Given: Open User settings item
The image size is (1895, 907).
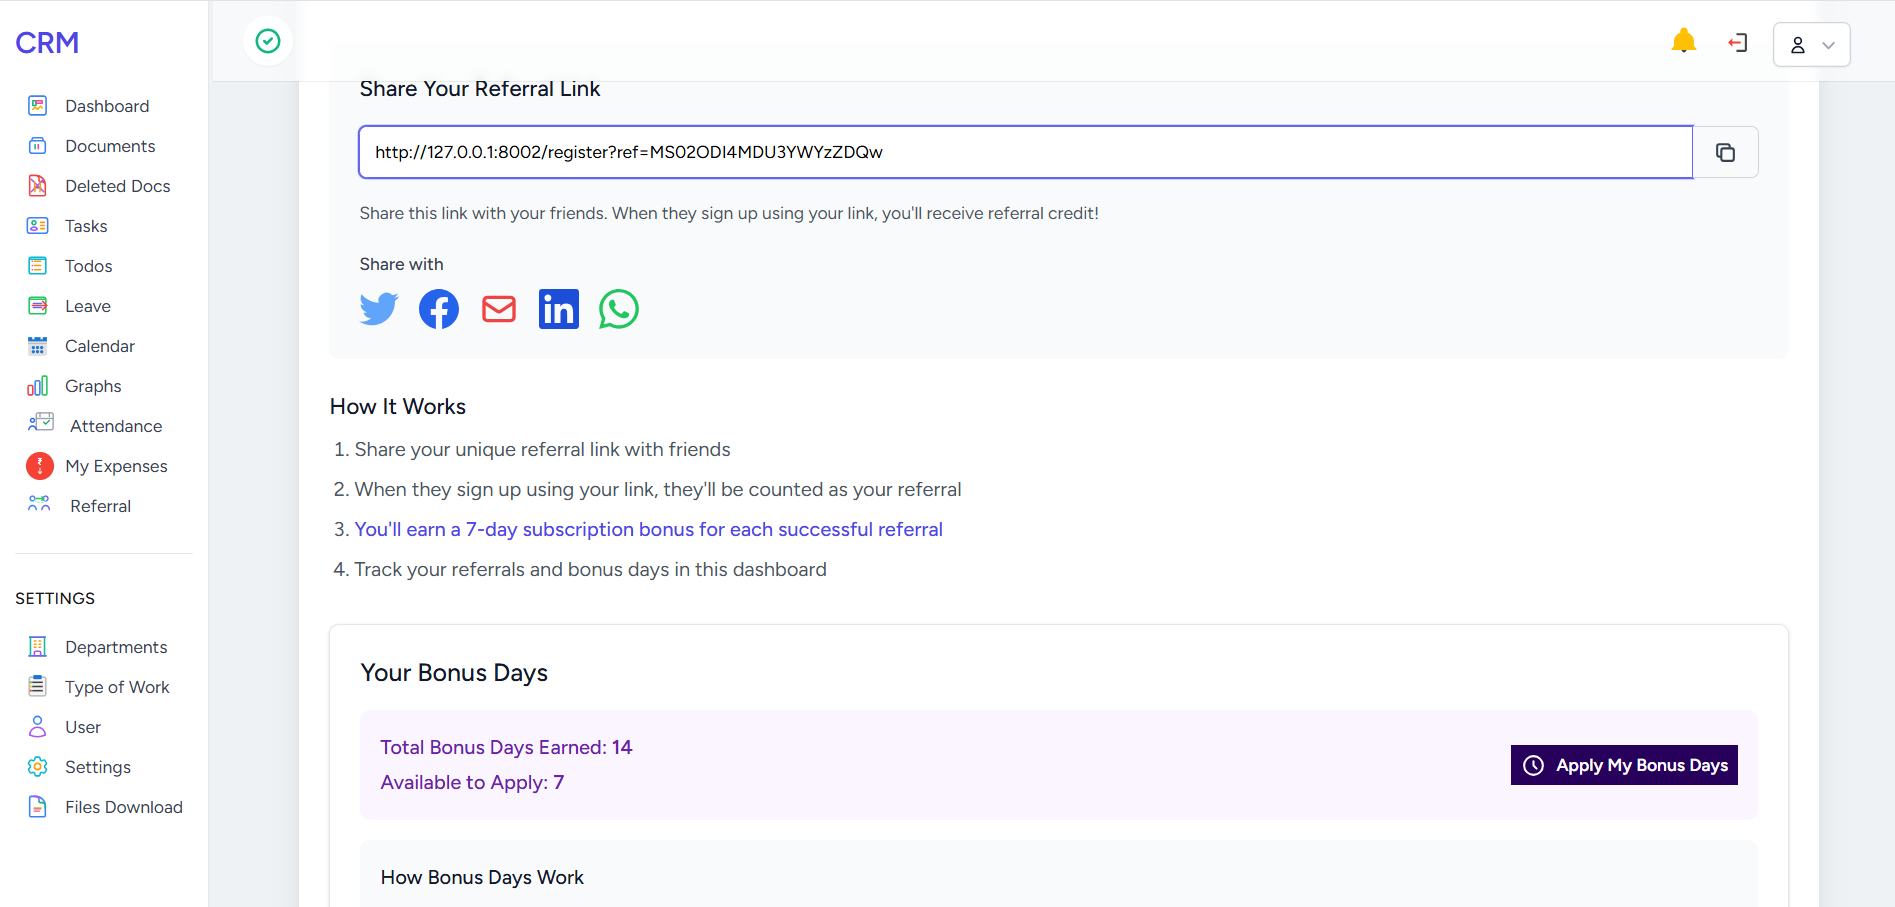Looking at the screenshot, I should [x=83, y=727].
